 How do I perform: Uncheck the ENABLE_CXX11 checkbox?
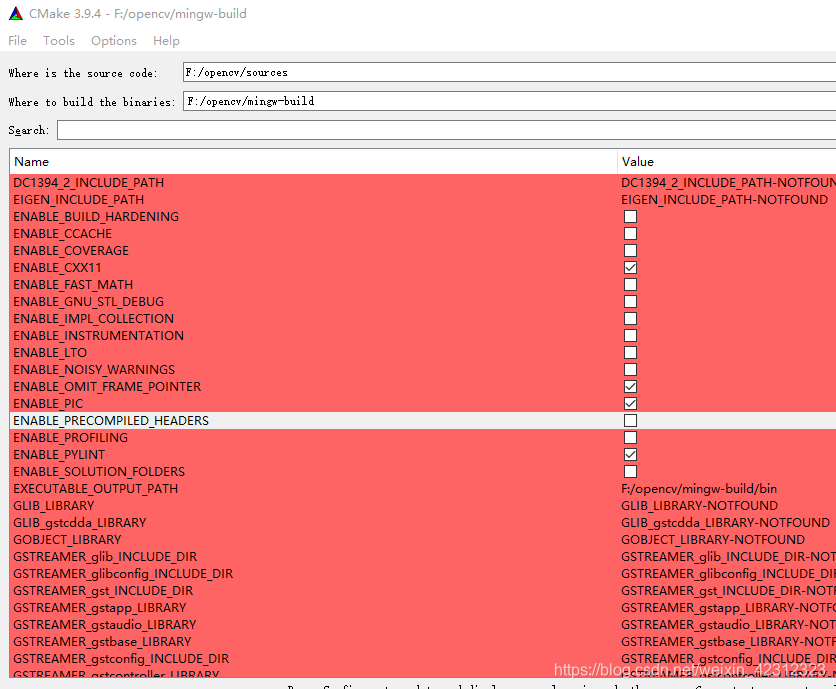(x=630, y=268)
